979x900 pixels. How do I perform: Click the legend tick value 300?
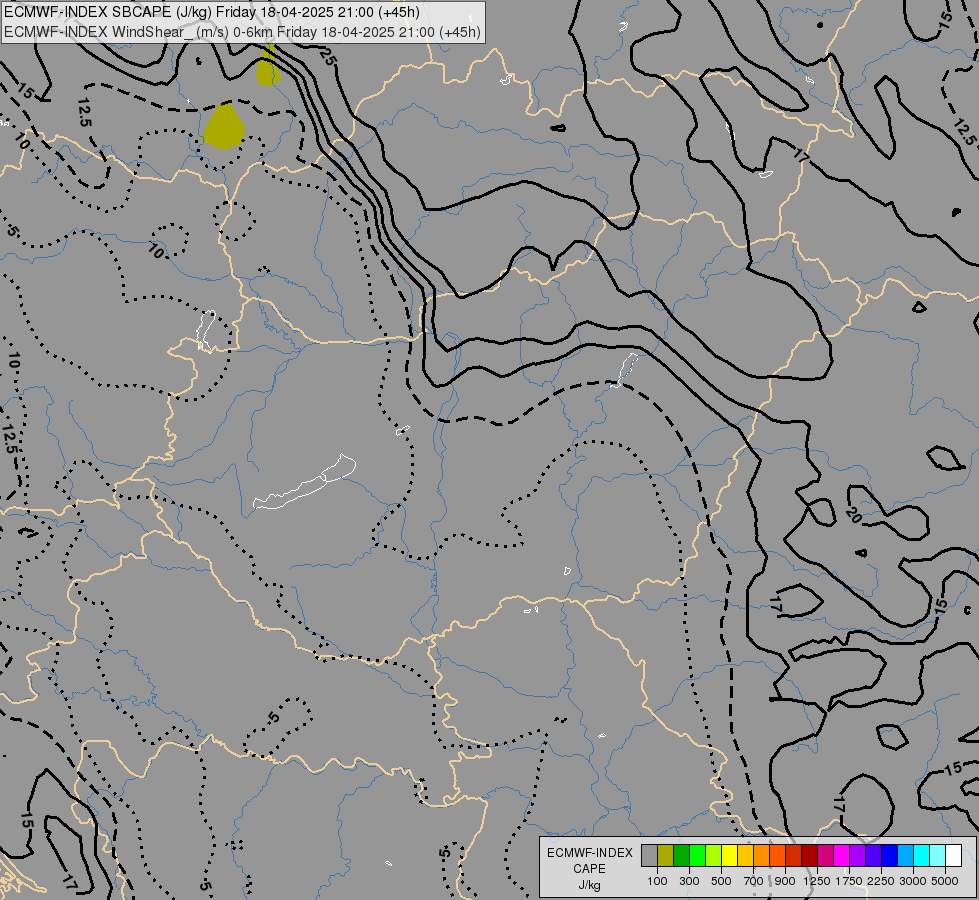click(689, 881)
